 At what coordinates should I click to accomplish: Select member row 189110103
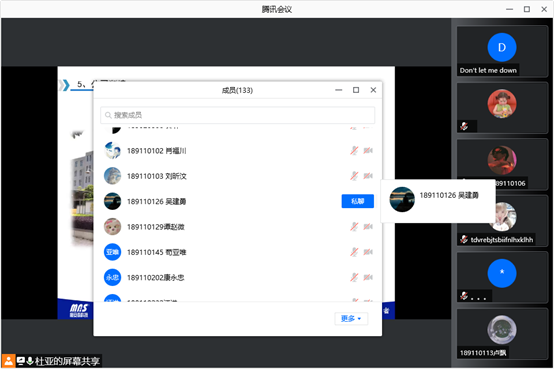pos(237,176)
